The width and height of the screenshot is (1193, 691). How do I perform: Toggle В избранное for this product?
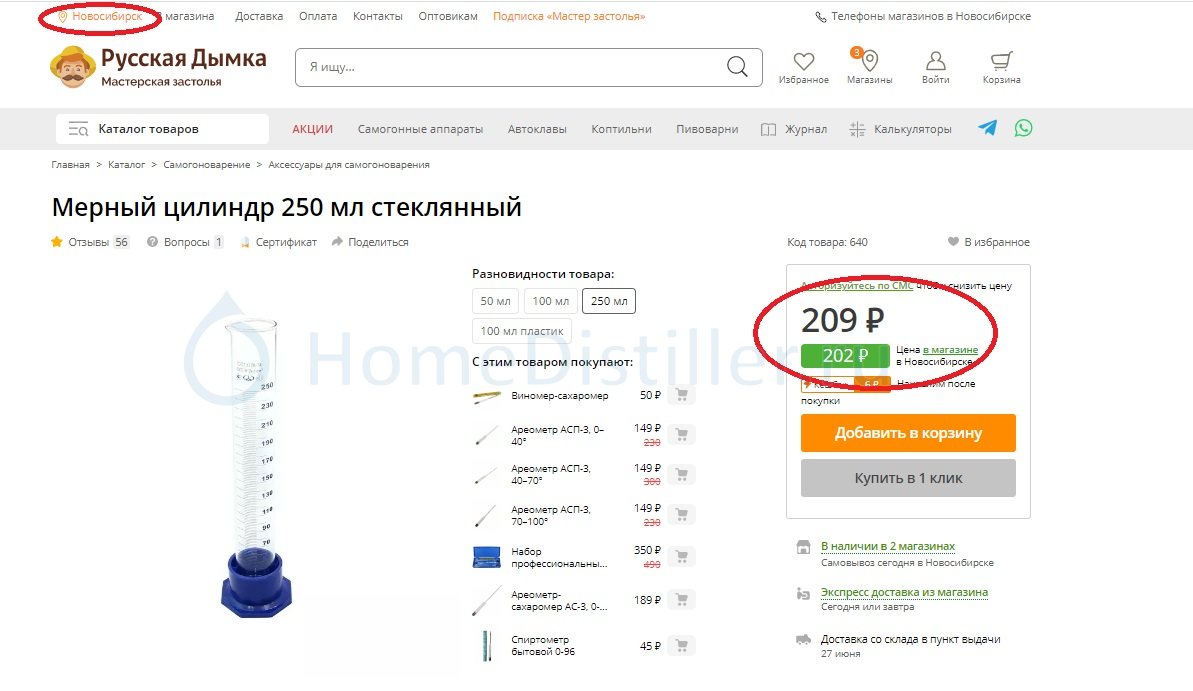pos(988,242)
